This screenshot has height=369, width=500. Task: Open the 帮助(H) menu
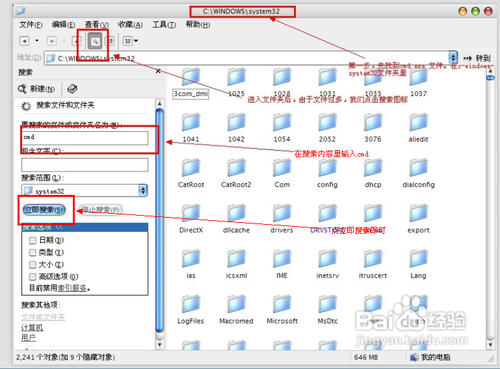coord(198,25)
